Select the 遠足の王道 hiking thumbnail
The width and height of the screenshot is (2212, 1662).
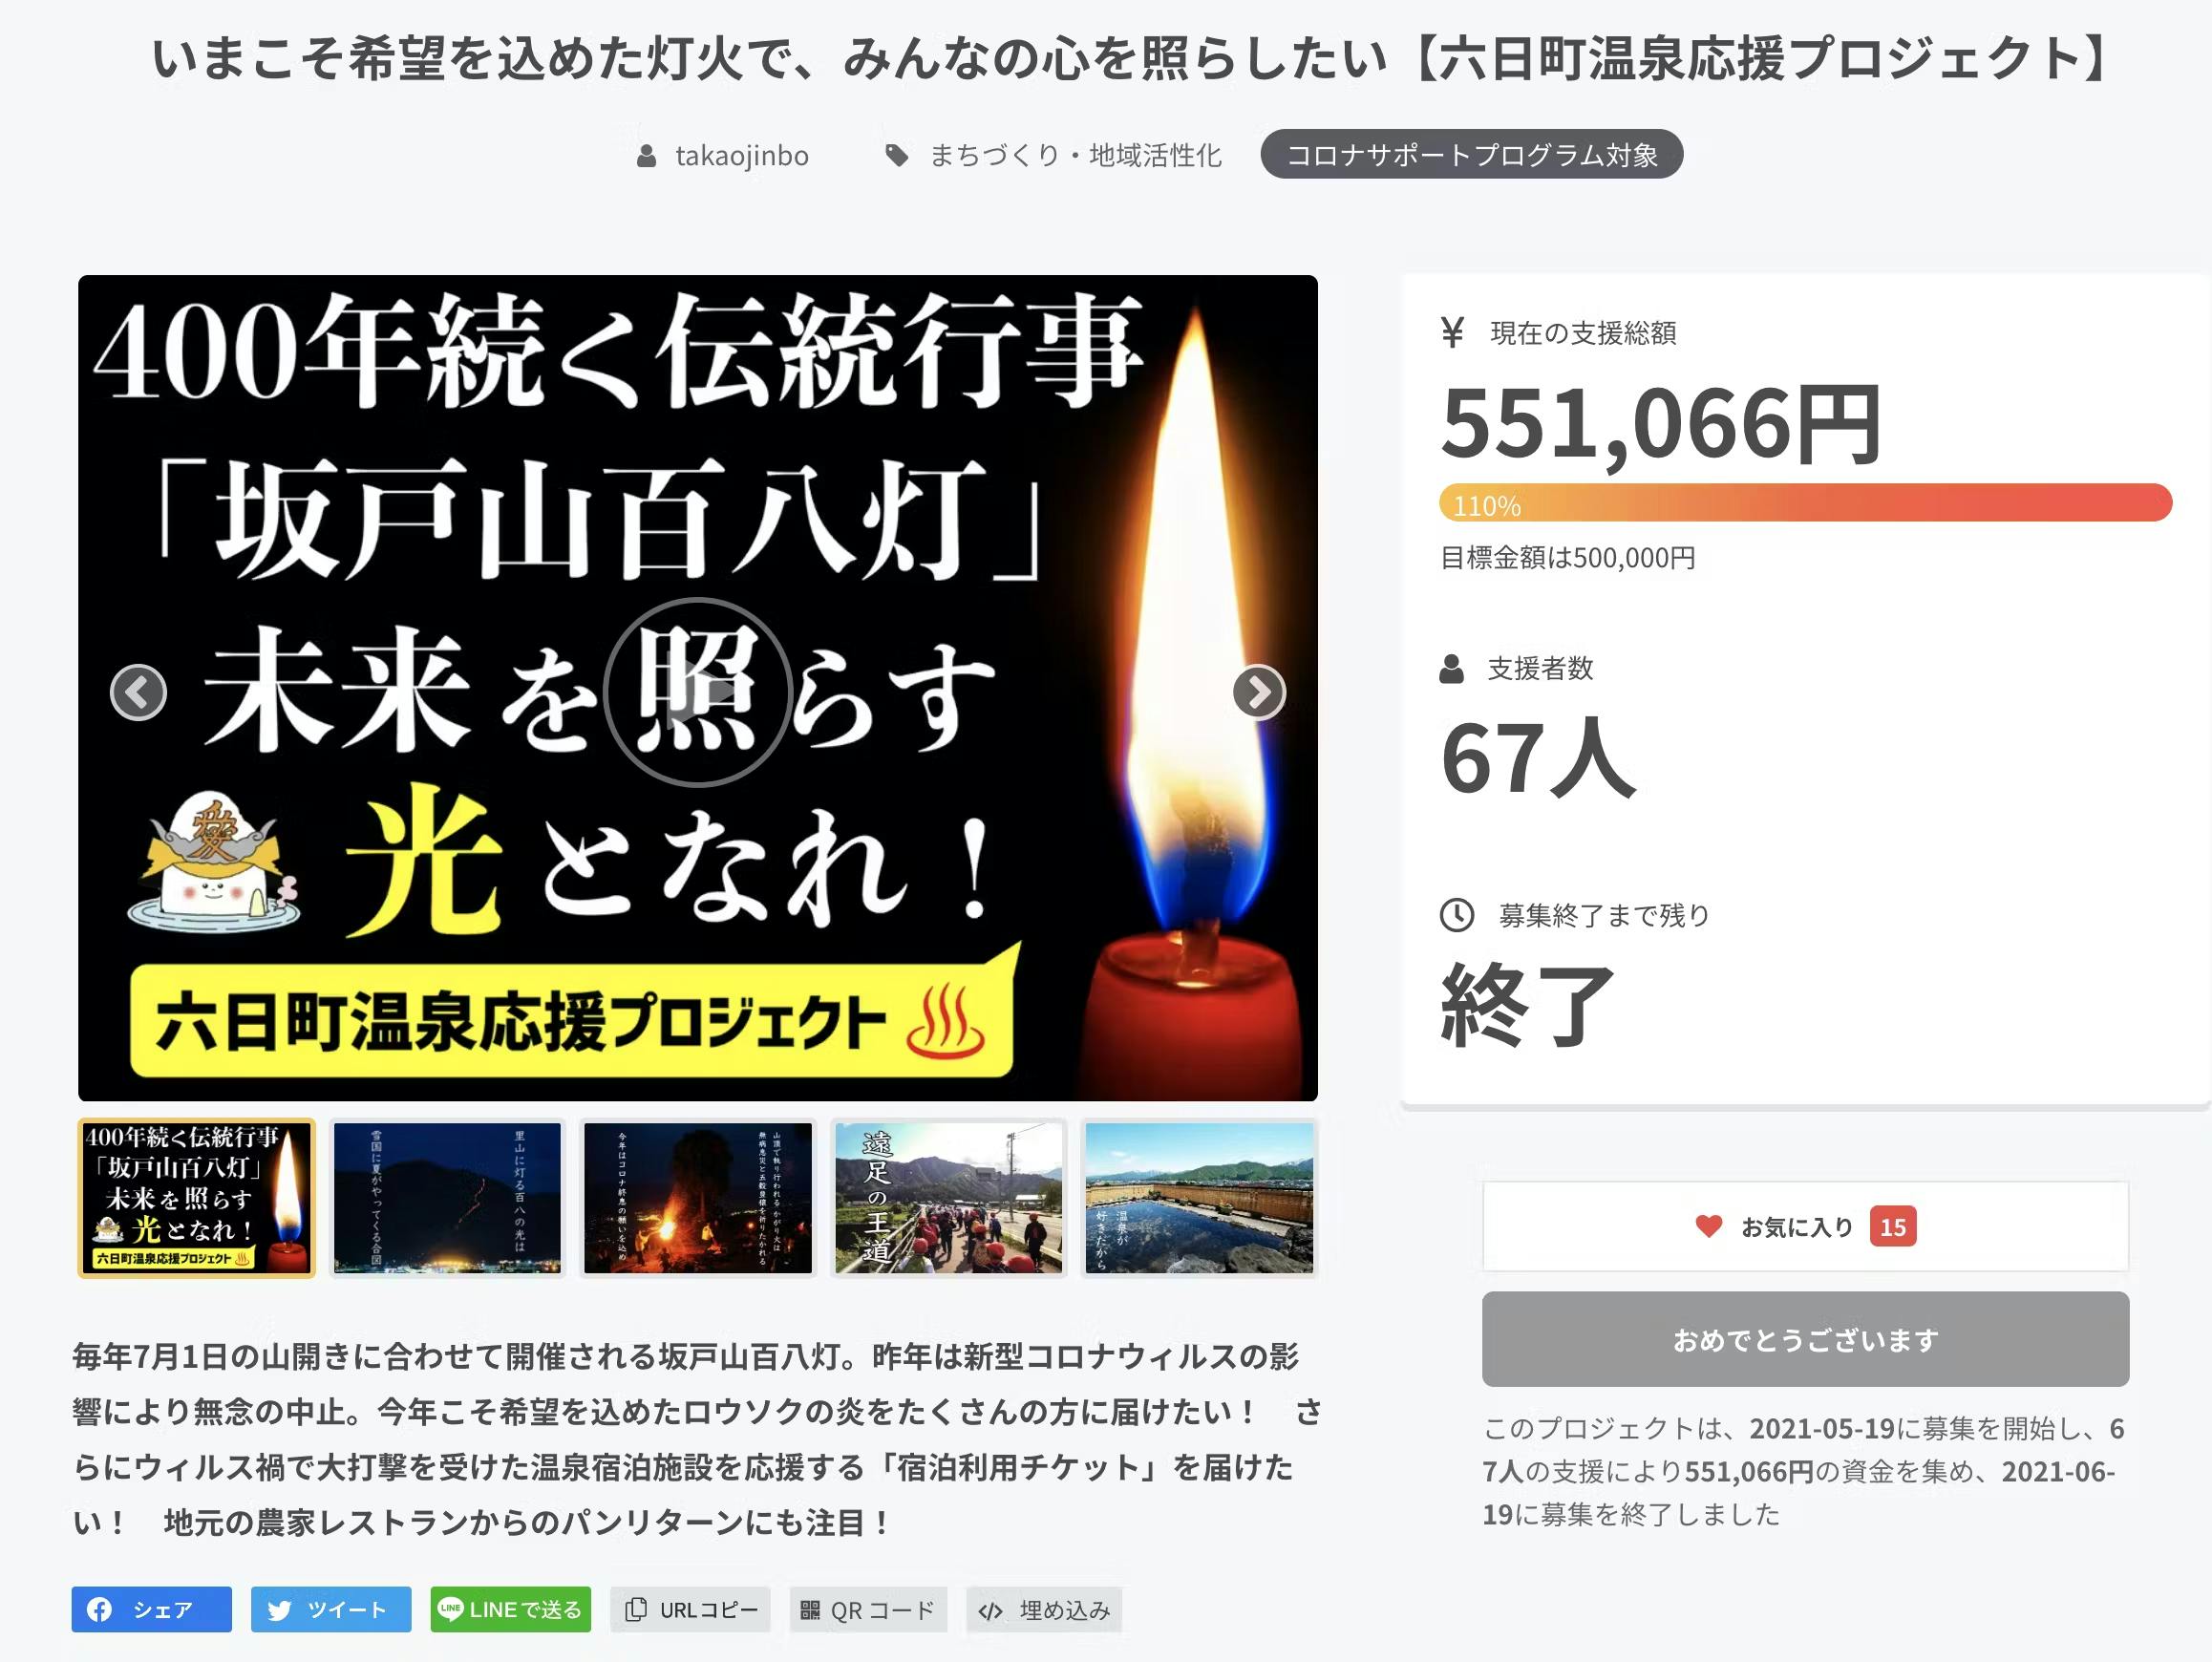(x=949, y=1198)
